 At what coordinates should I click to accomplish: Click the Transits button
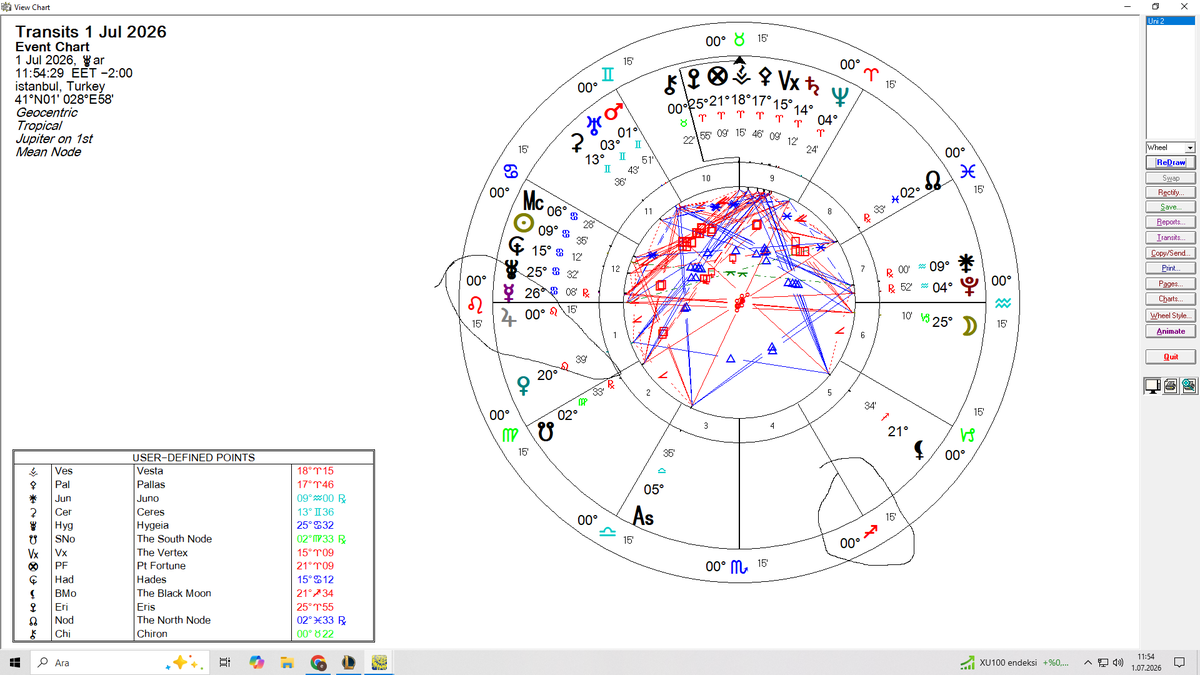(1170, 238)
